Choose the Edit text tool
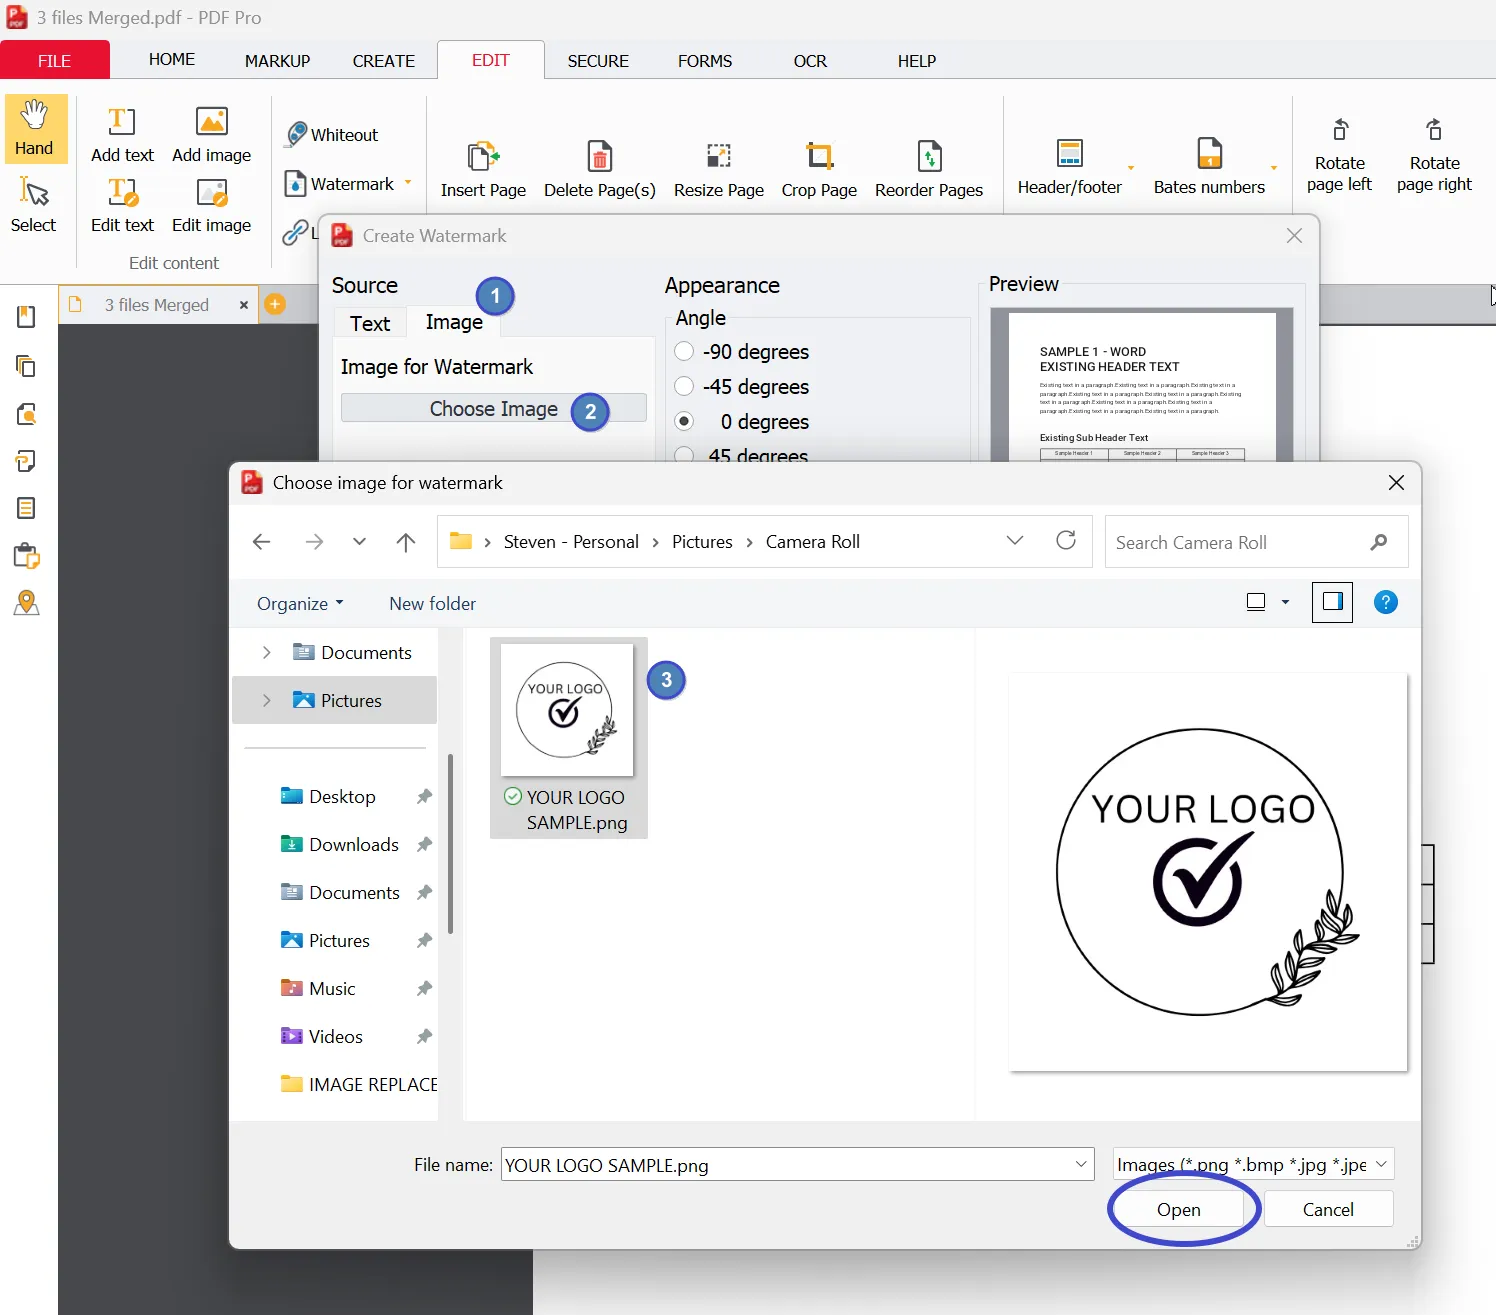 (122, 205)
